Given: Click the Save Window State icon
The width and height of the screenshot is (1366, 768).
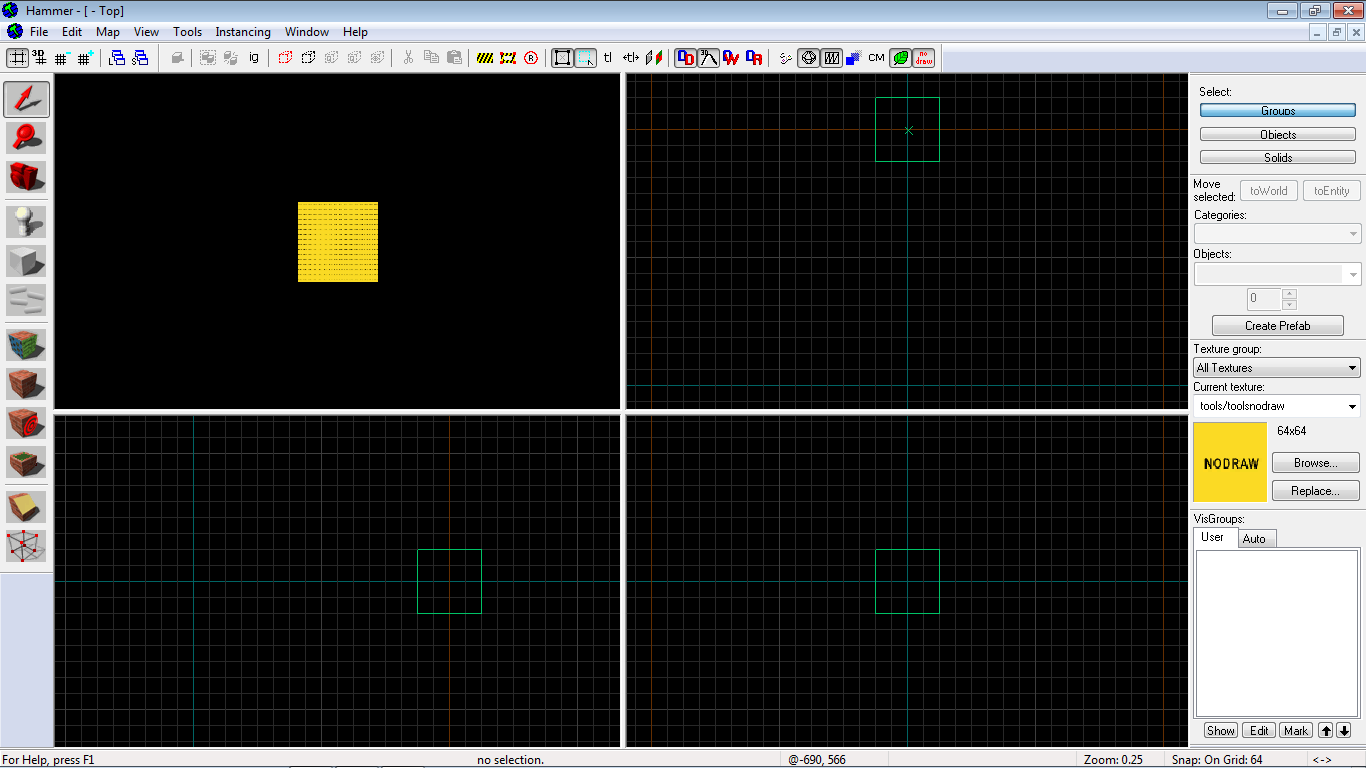Looking at the screenshot, I should 141,58.
